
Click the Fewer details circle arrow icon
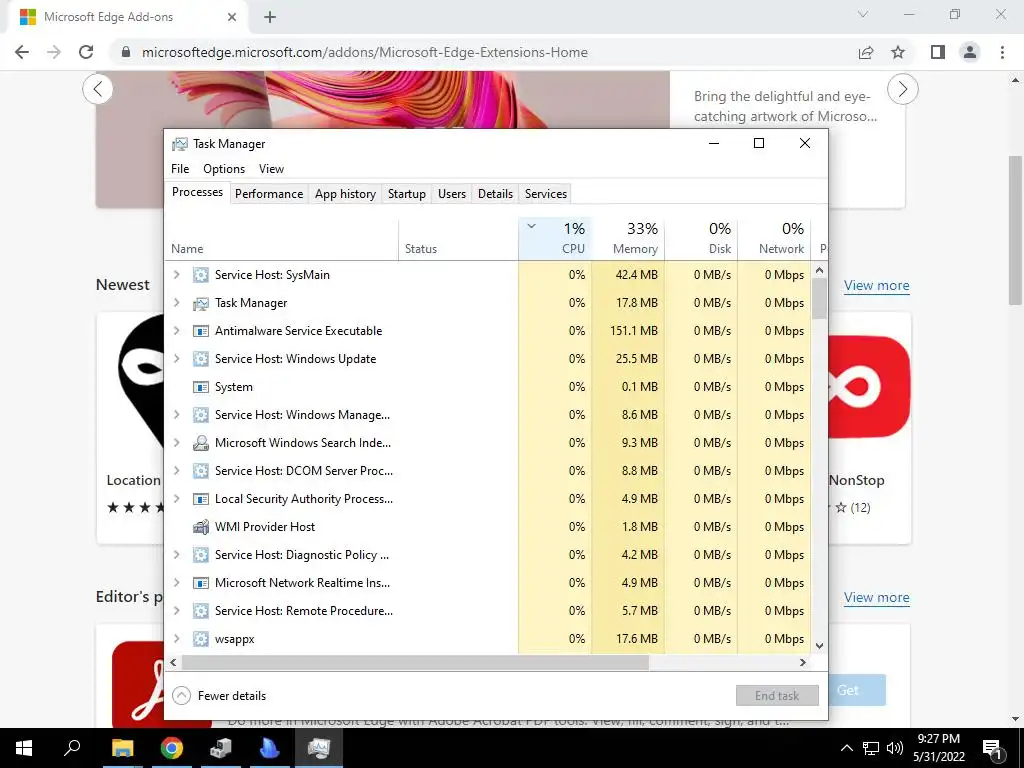[x=182, y=696]
